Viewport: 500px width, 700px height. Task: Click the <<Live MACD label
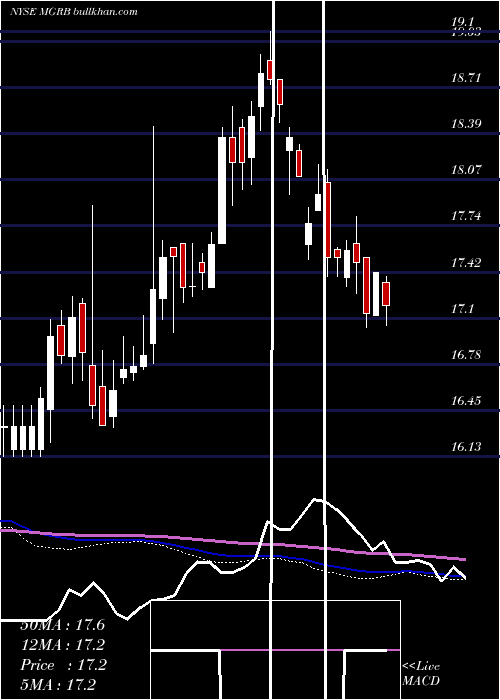(421, 674)
